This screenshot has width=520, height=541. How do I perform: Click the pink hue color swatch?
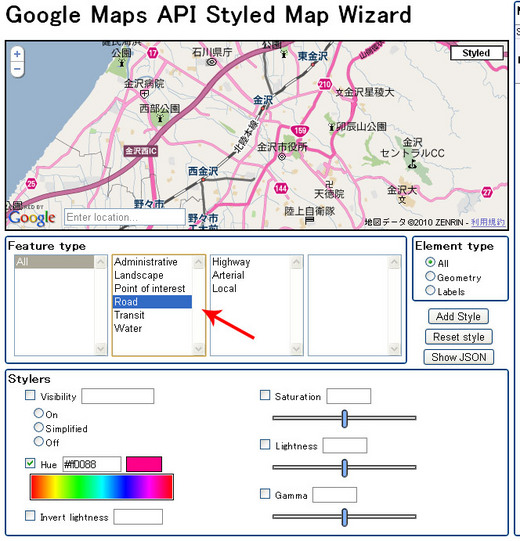[x=144, y=464]
